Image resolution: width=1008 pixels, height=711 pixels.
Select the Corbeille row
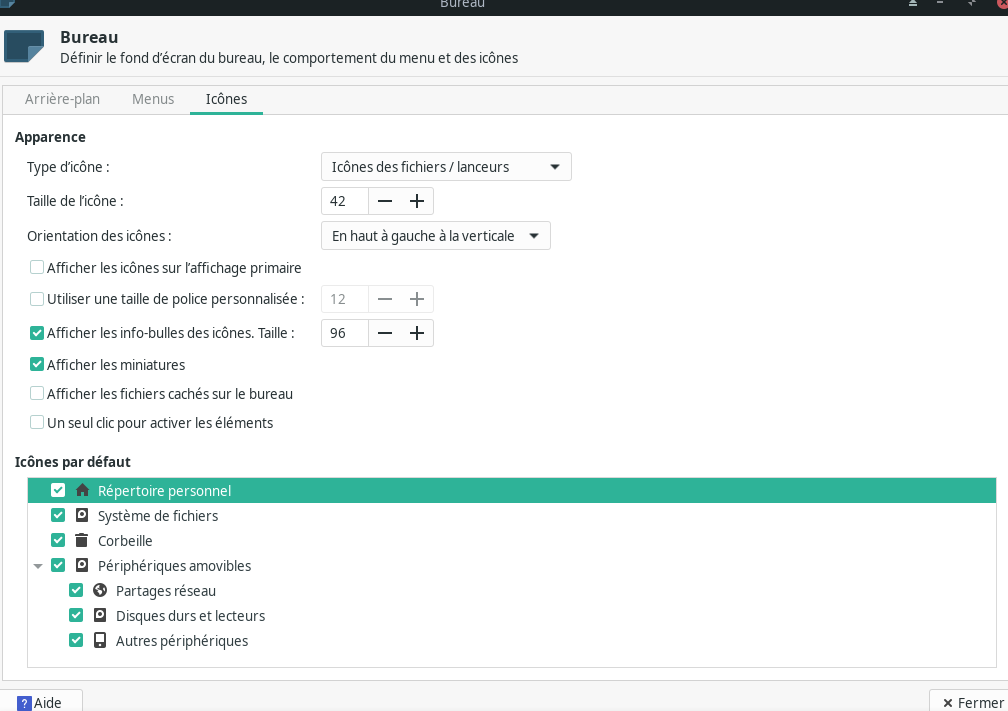[512, 541]
